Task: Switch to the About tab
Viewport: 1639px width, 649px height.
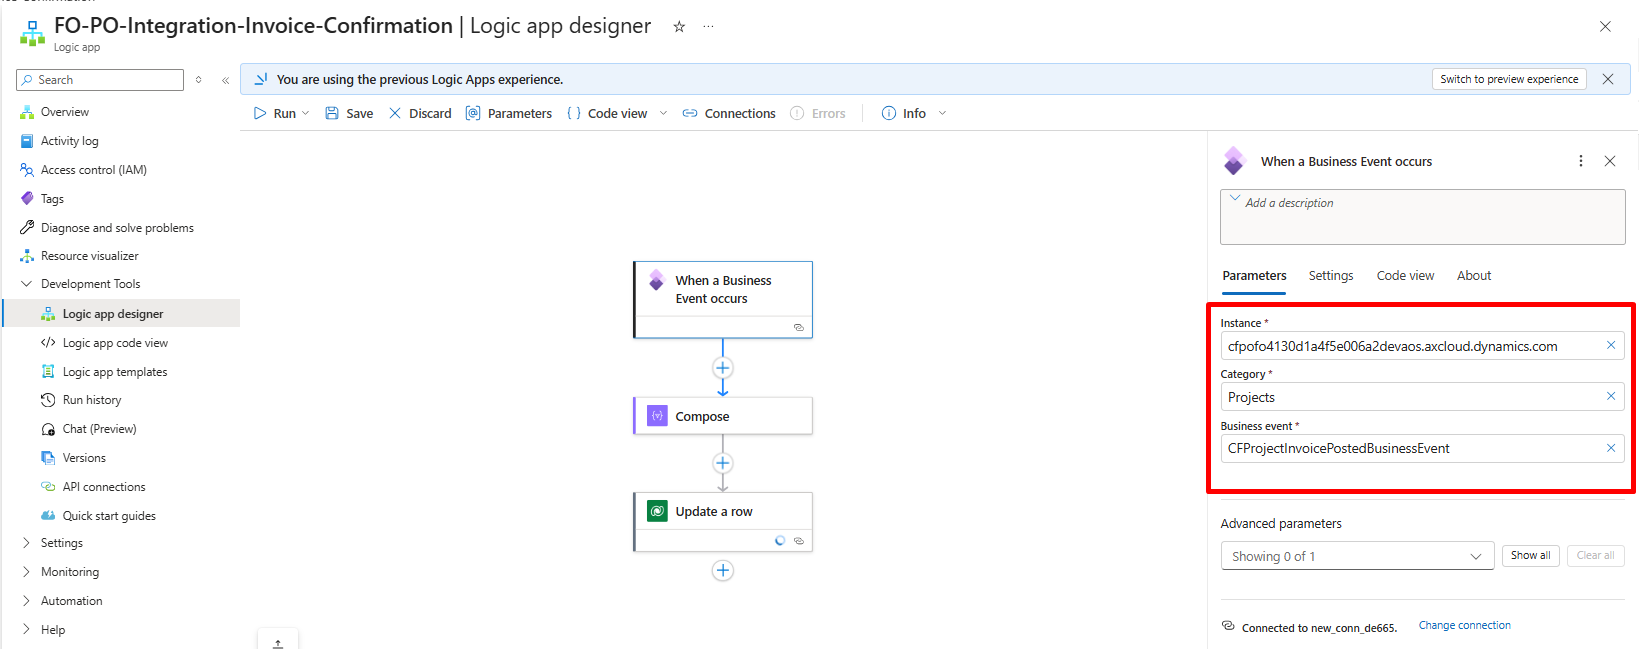Action: [1474, 276]
